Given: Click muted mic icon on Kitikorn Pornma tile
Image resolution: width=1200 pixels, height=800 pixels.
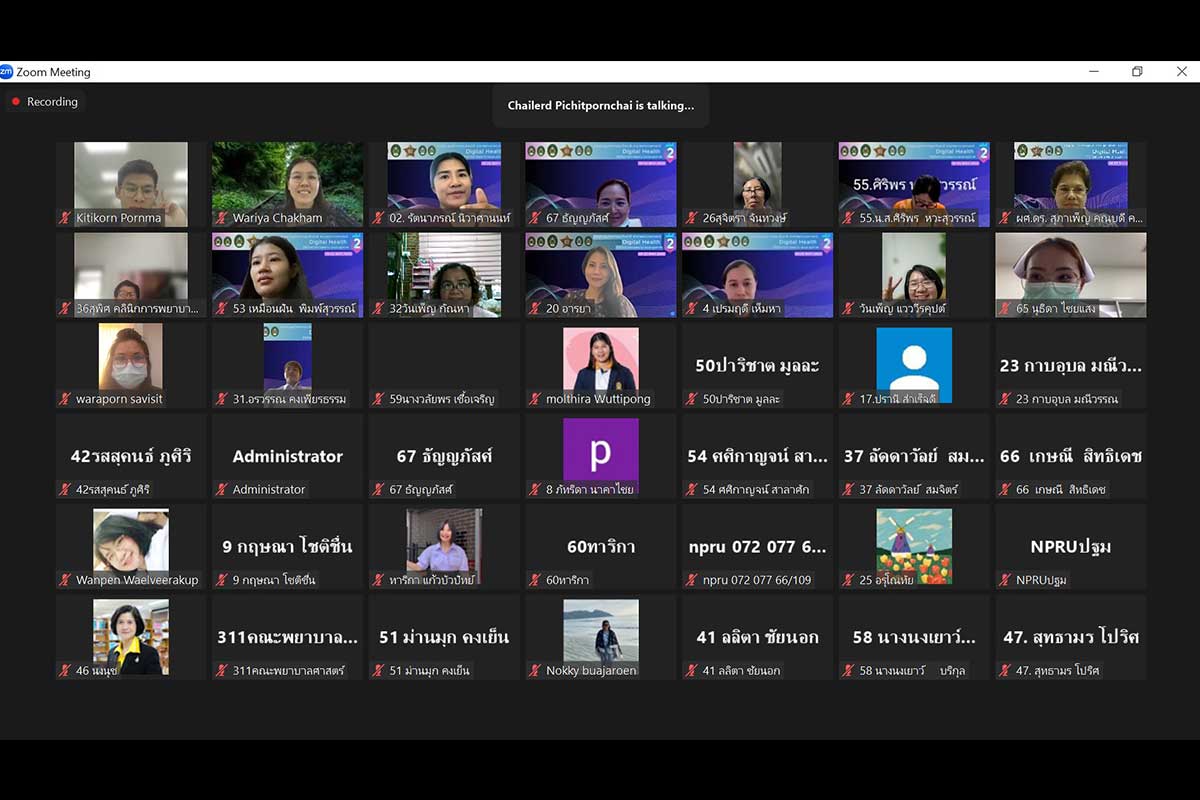Looking at the screenshot, I should [66, 218].
